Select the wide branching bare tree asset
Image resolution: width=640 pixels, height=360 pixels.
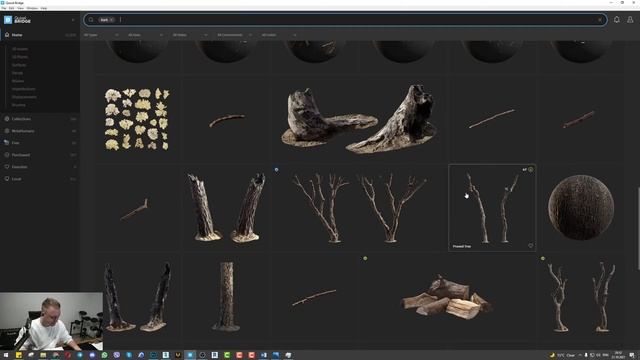(x=359, y=207)
